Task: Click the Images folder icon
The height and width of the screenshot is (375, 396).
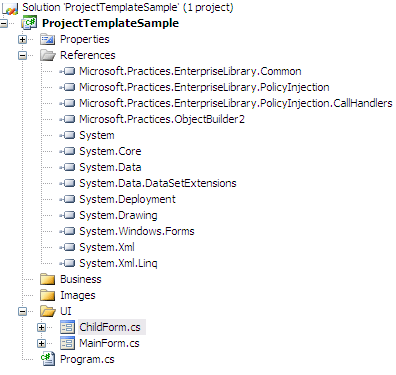Action: tap(47, 295)
